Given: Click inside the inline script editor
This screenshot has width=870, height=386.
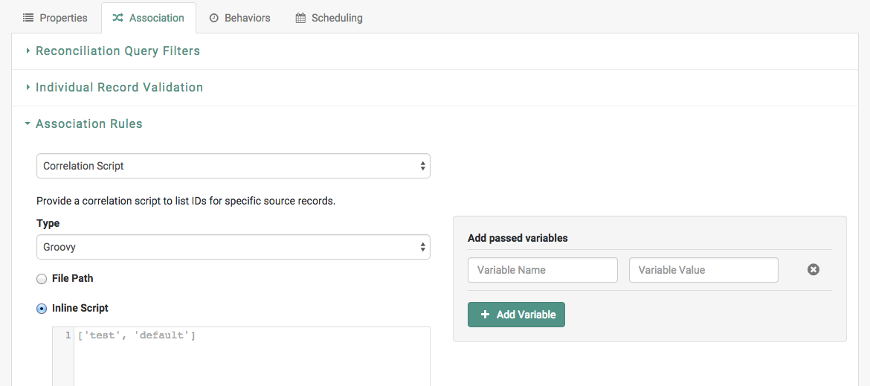Looking at the screenshot, I should click(x=251, y=356).
